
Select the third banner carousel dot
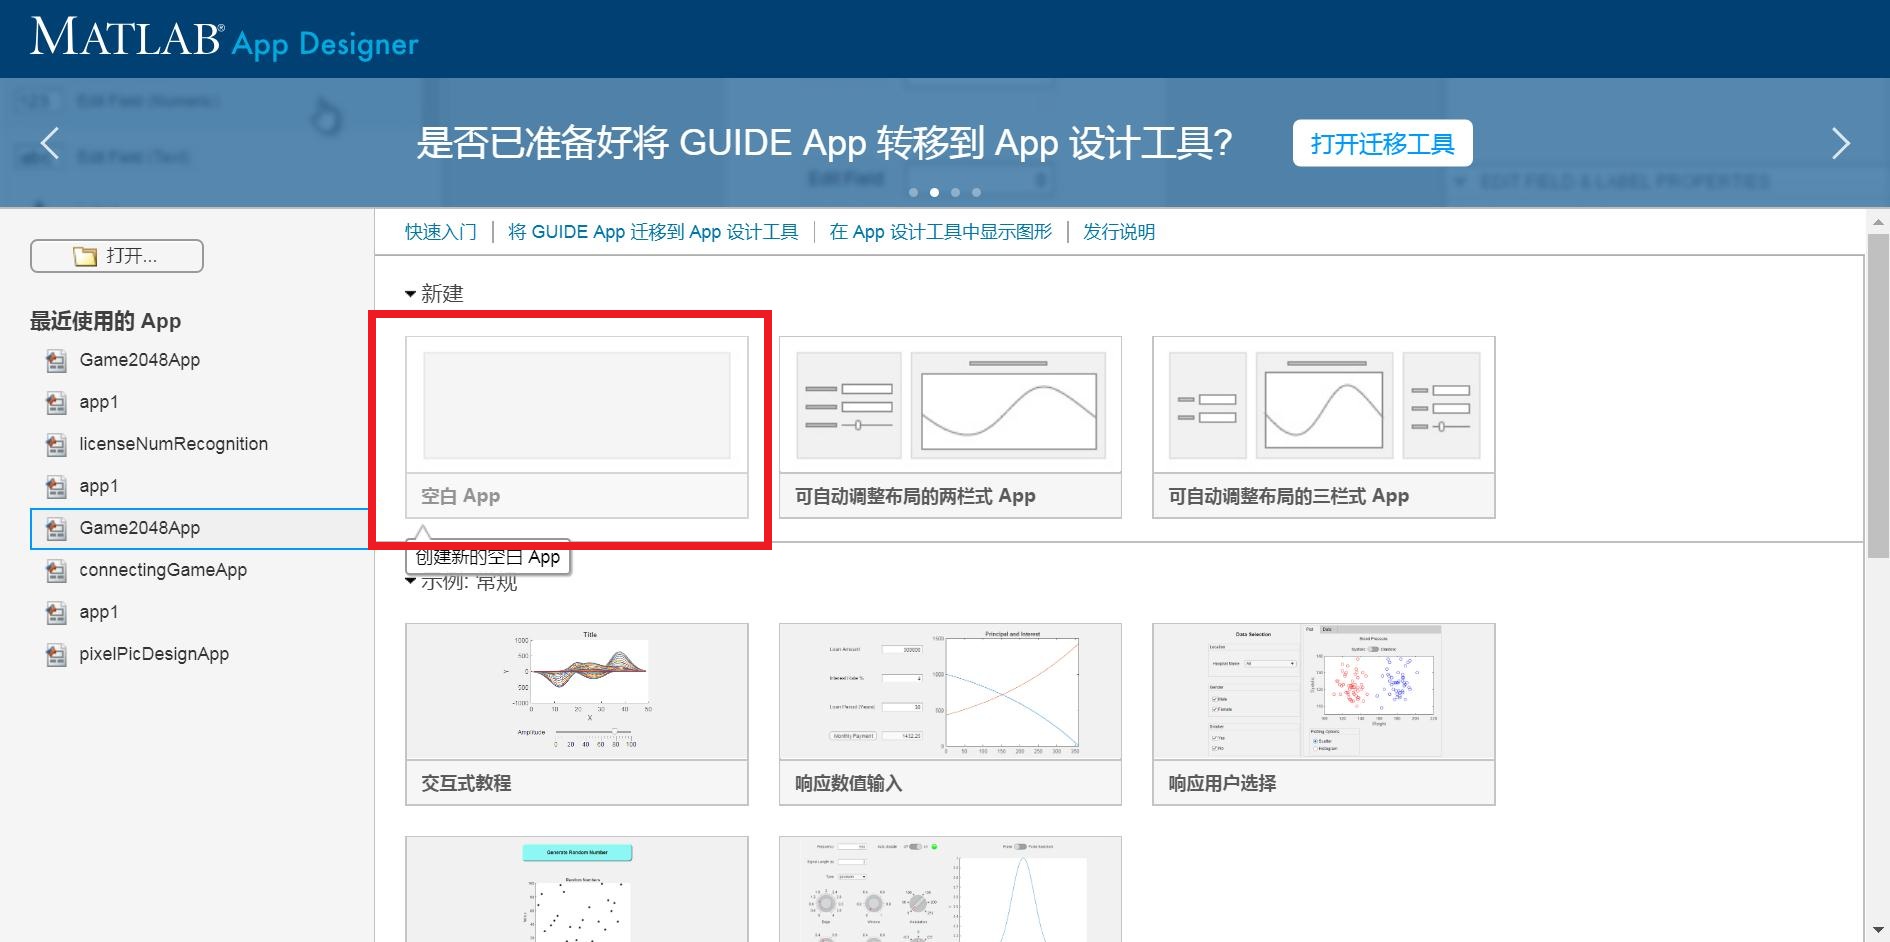click(956, 192)
